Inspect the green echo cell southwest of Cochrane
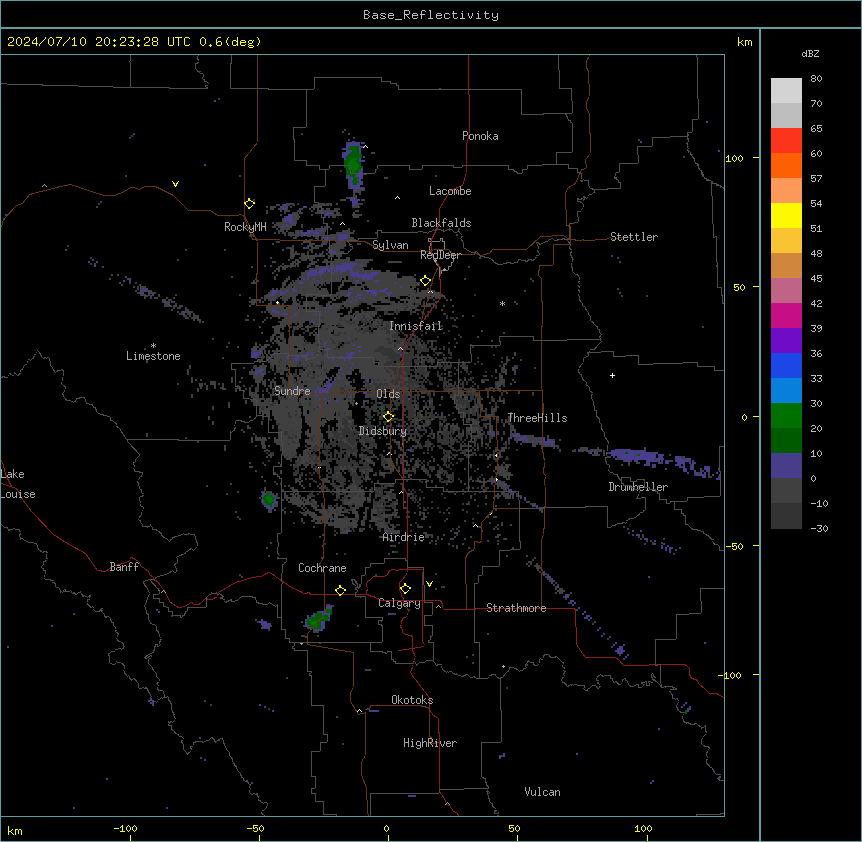 (316, 621)
